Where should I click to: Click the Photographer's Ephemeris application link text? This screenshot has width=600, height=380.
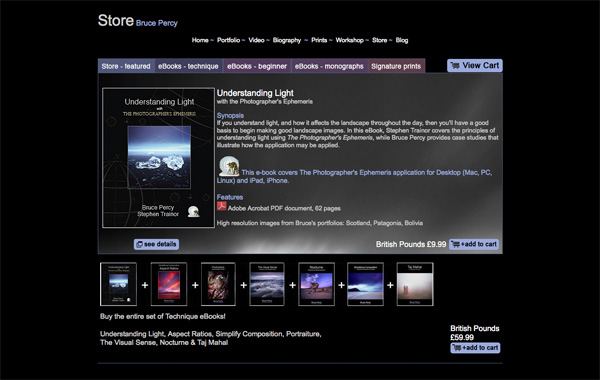[354, 176]
